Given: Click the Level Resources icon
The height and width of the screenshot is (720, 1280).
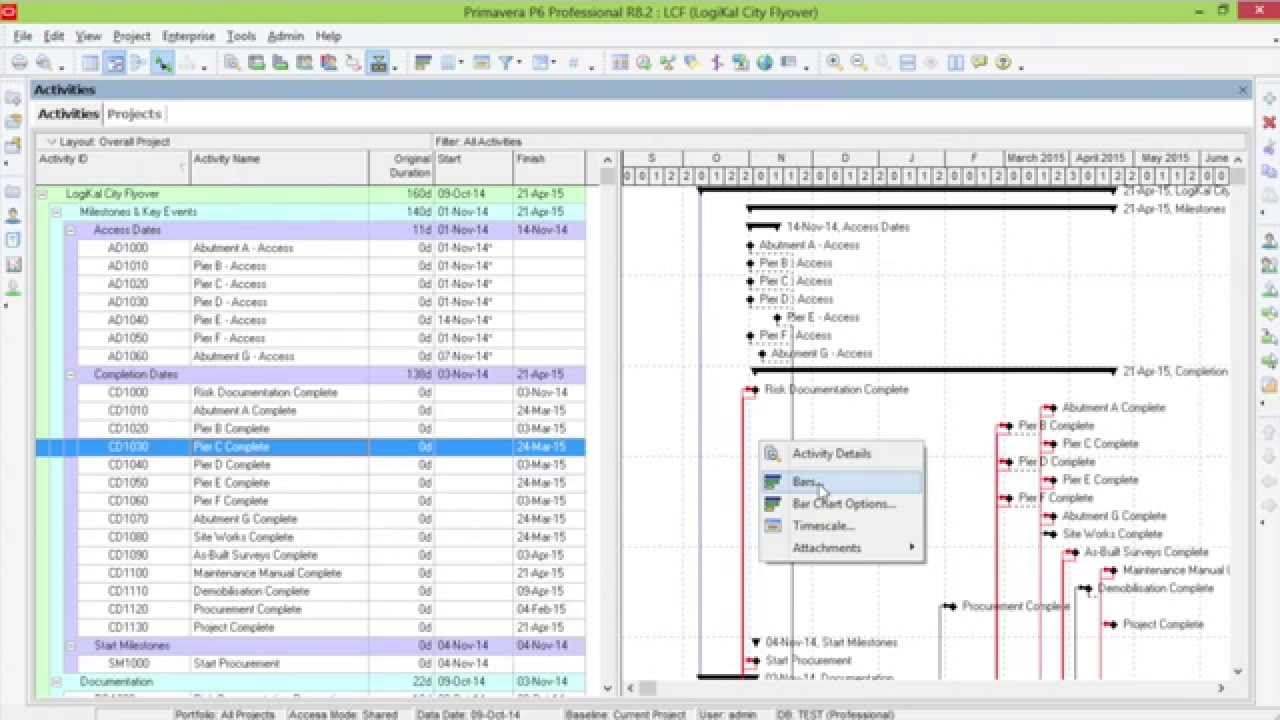Looking at the screenshot, I should click(668, 63).
